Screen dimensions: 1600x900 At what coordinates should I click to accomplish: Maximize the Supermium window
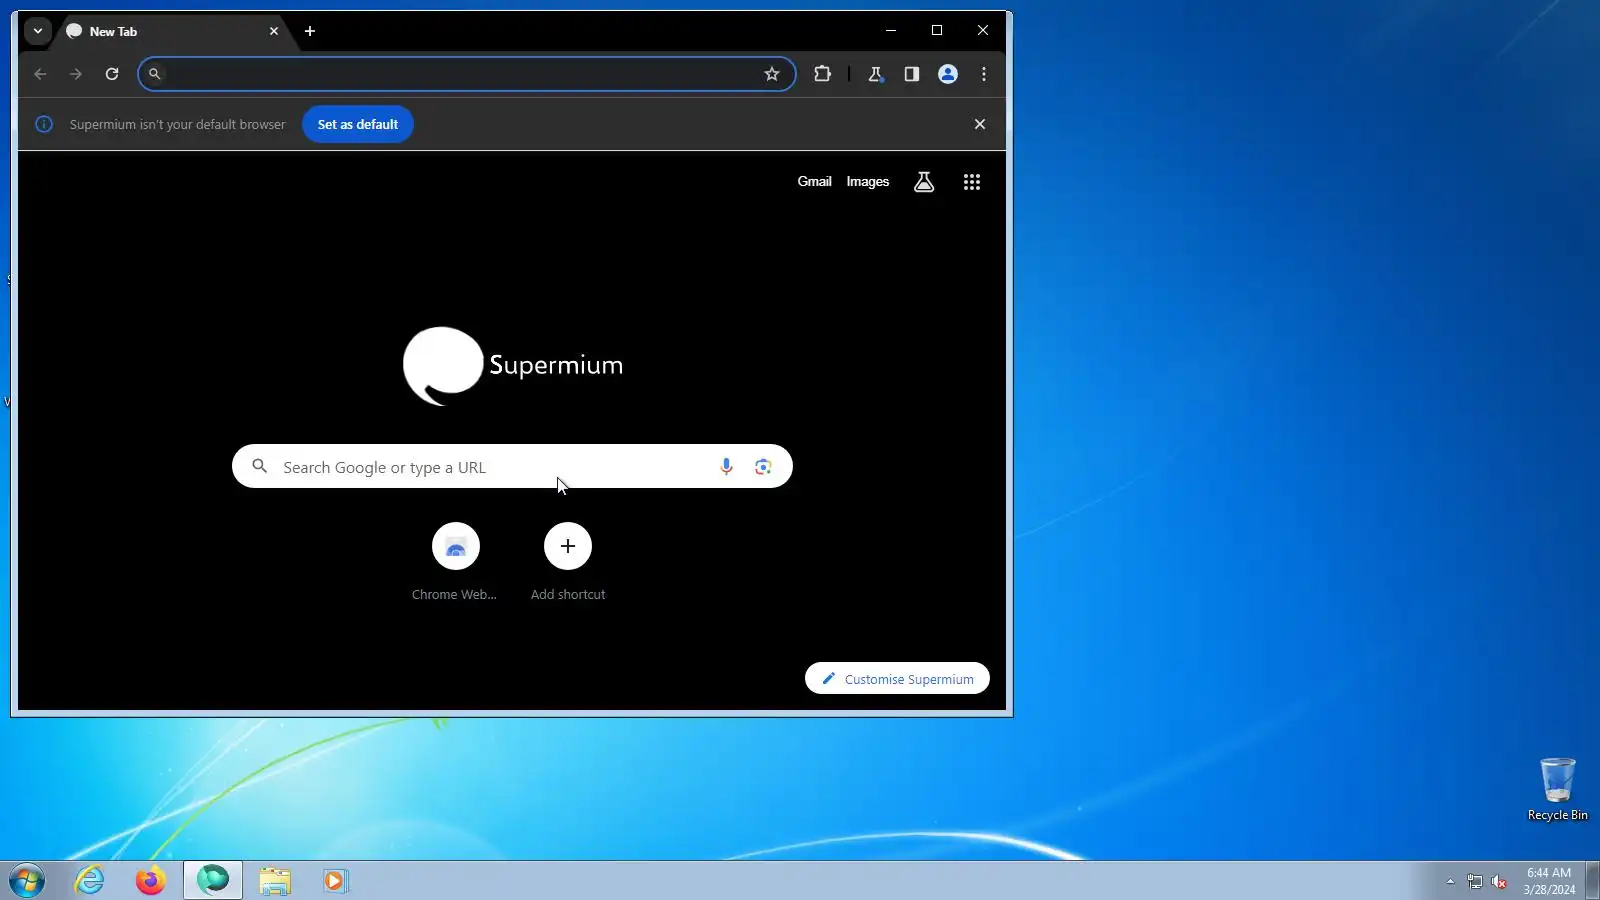937,31
